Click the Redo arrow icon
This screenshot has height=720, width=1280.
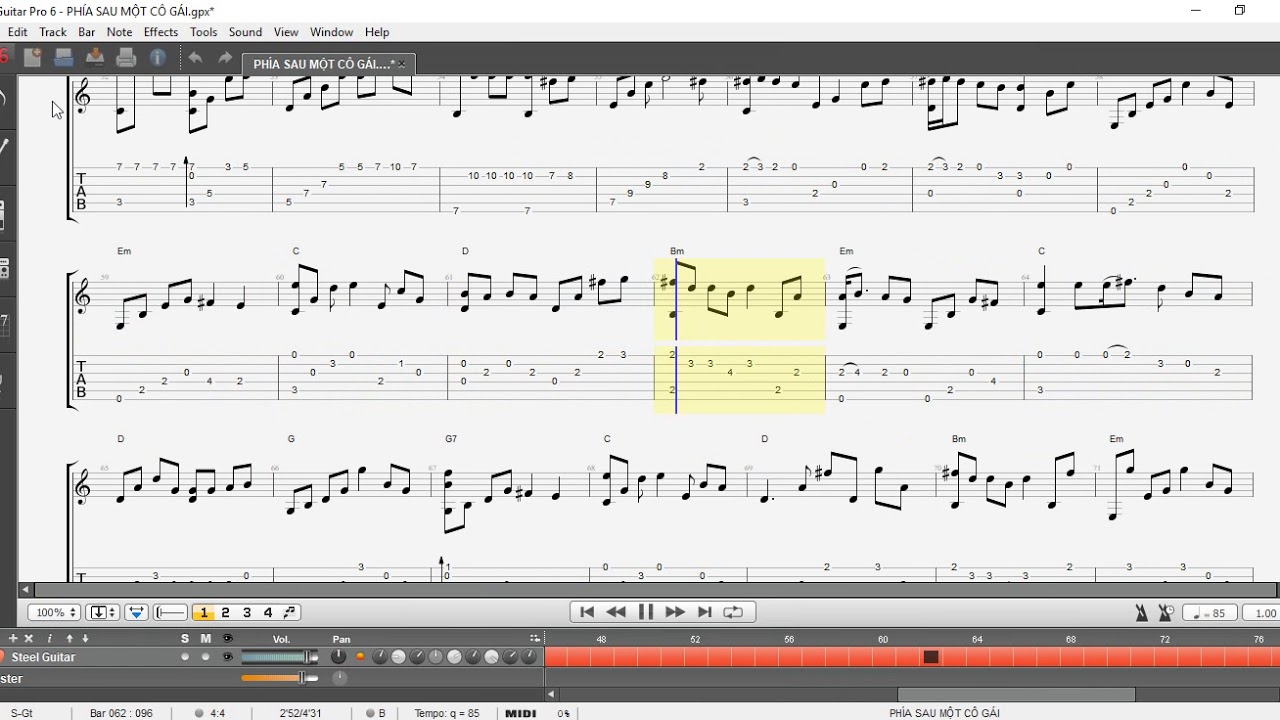(225, 58)
